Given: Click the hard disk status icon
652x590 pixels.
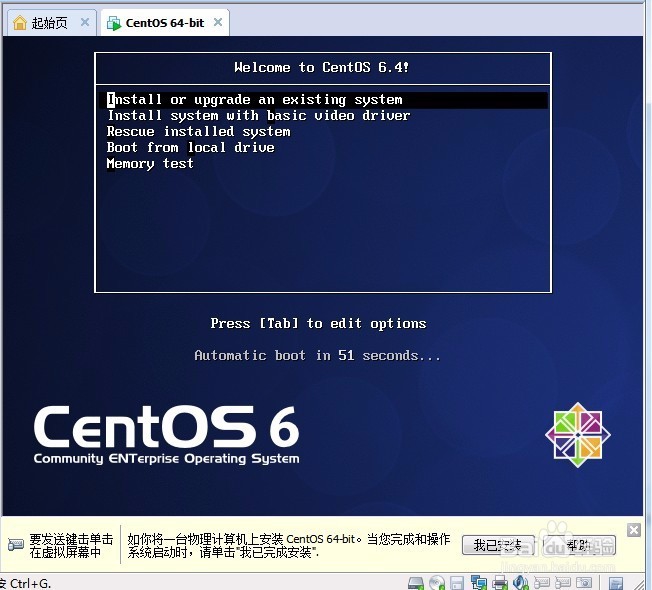Looking at the screenshot, I should pos(416,583).
